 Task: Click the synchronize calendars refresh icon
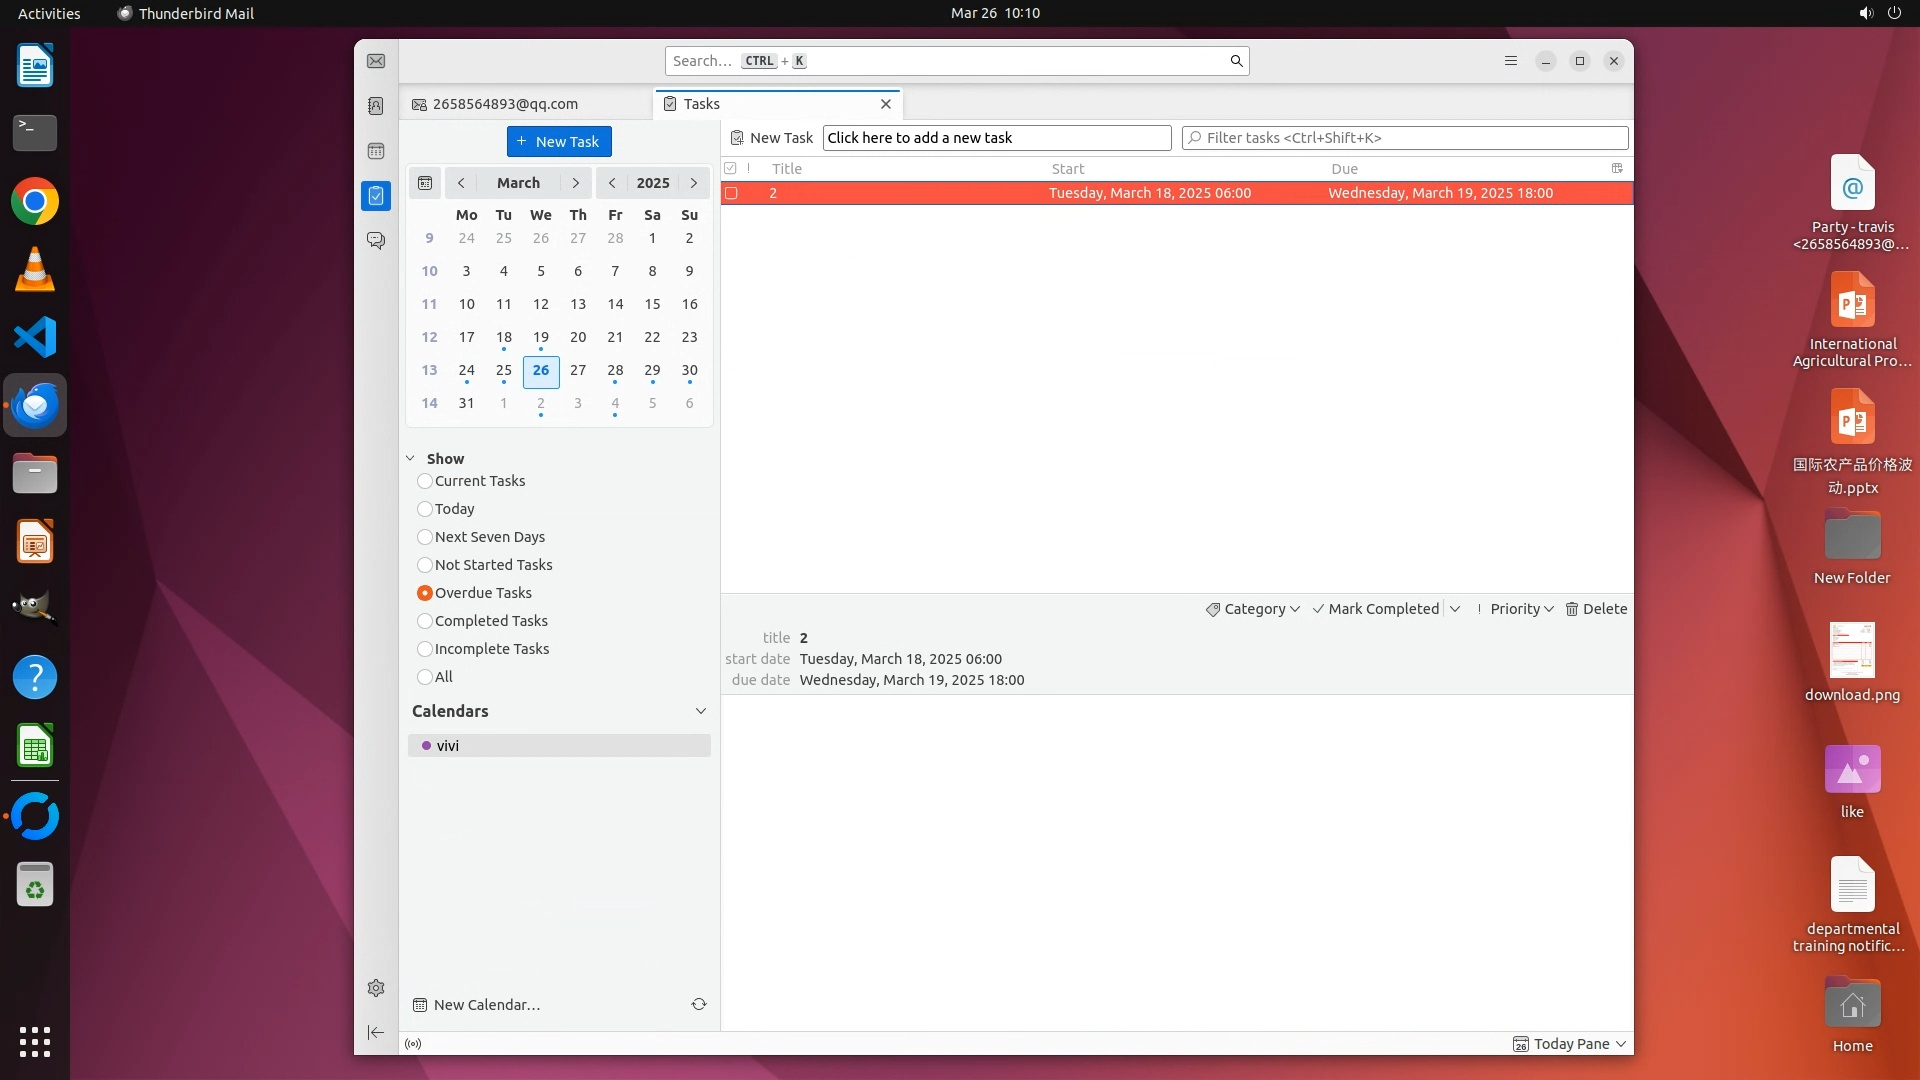pos(699,1004)
